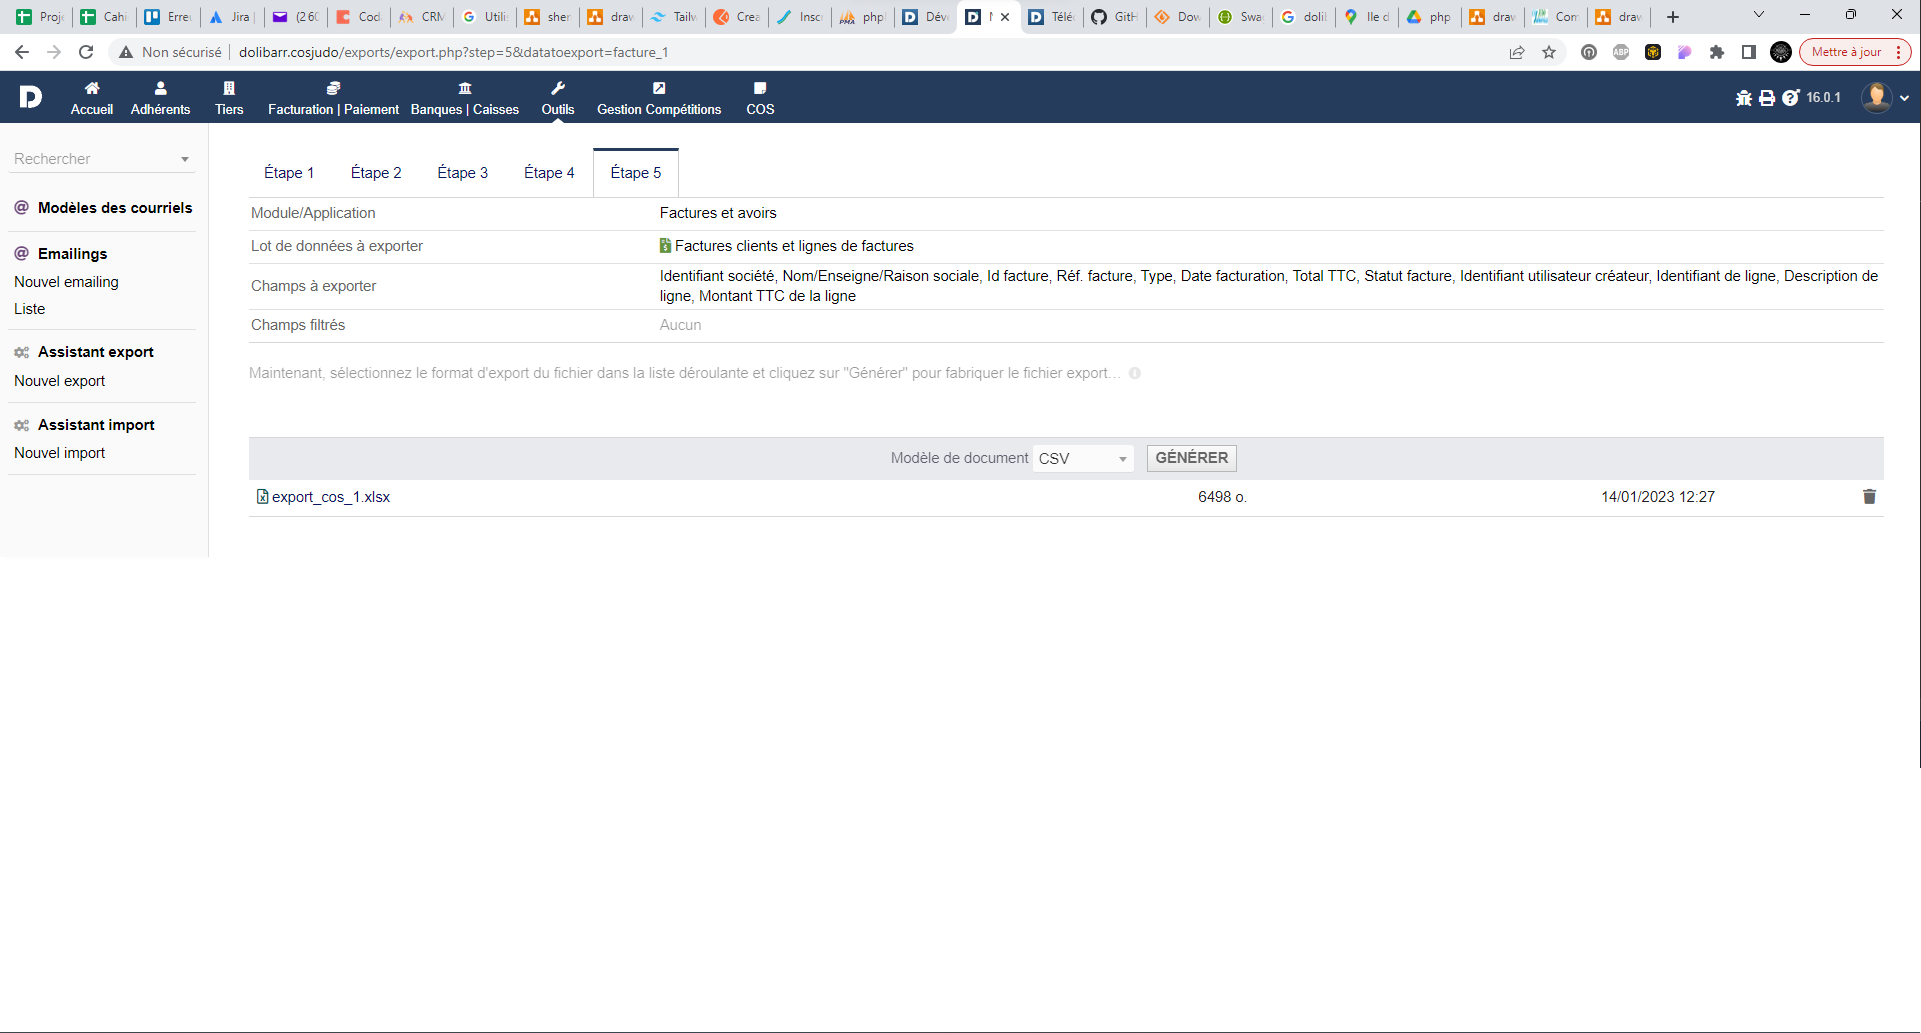The width and height of the screenshot is (1921, 1033).
Task: Click the file date 14/01/2023 12:27
Action: point(1658,497)
